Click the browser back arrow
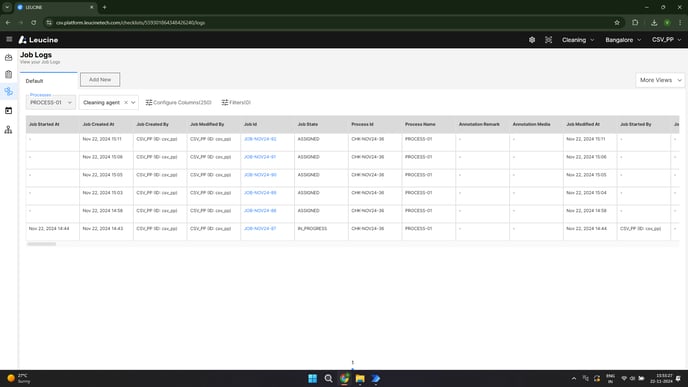Viewport: 688px width, 387px height. point(8,22)
